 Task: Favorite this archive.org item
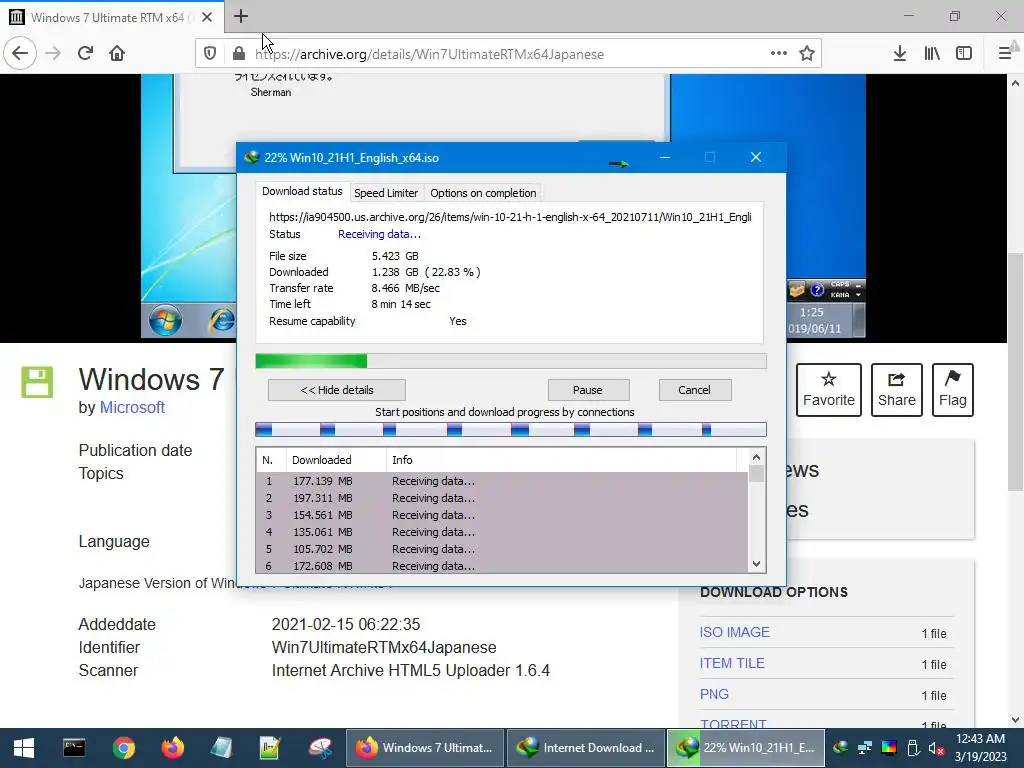tap(829, 390)
